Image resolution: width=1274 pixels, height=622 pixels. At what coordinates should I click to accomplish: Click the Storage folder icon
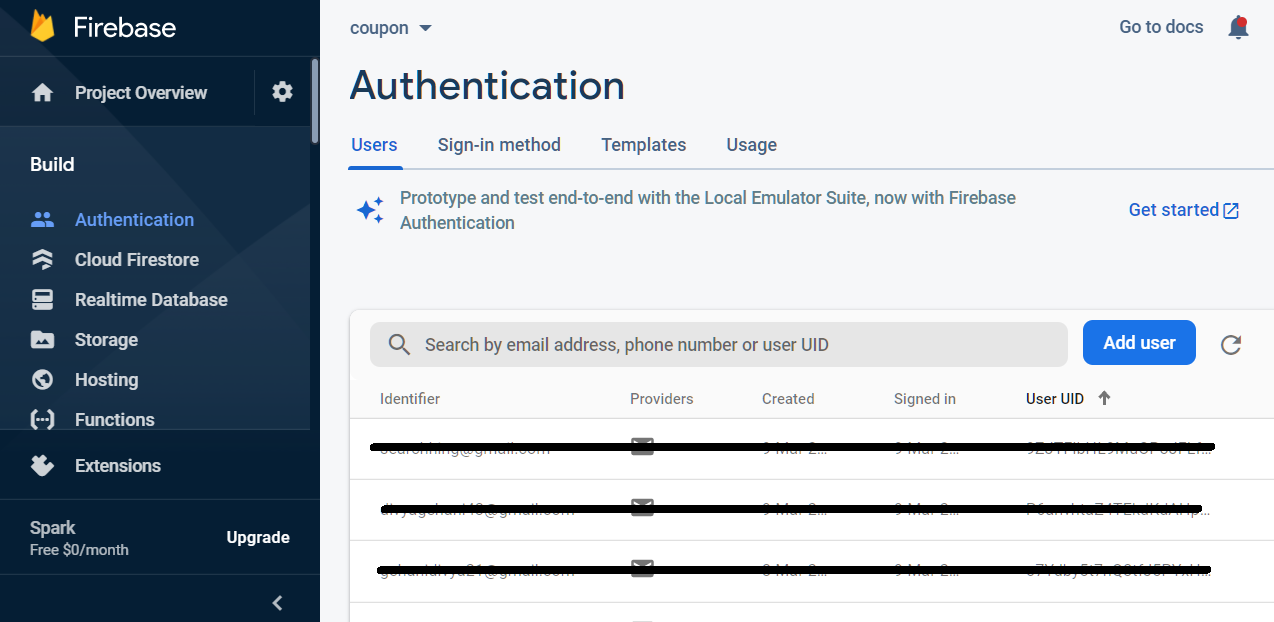click(x=42, y=340)
